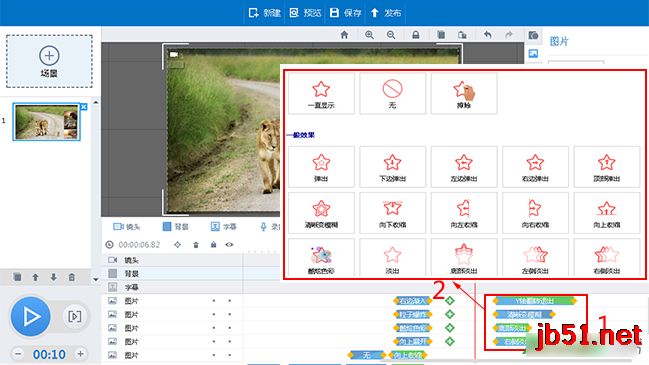Click scene list scroll down arrow
Screen dimensions: 649x365
coord(96,279)
